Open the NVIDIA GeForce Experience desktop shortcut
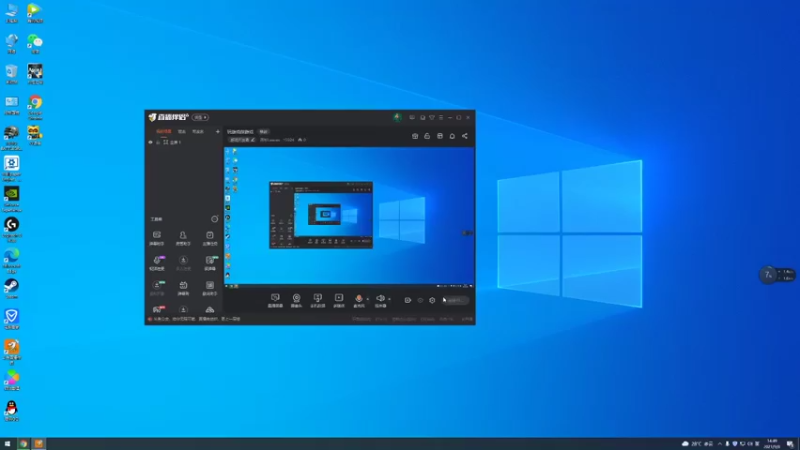The image size is (800, 450). (x=12, y=199)
